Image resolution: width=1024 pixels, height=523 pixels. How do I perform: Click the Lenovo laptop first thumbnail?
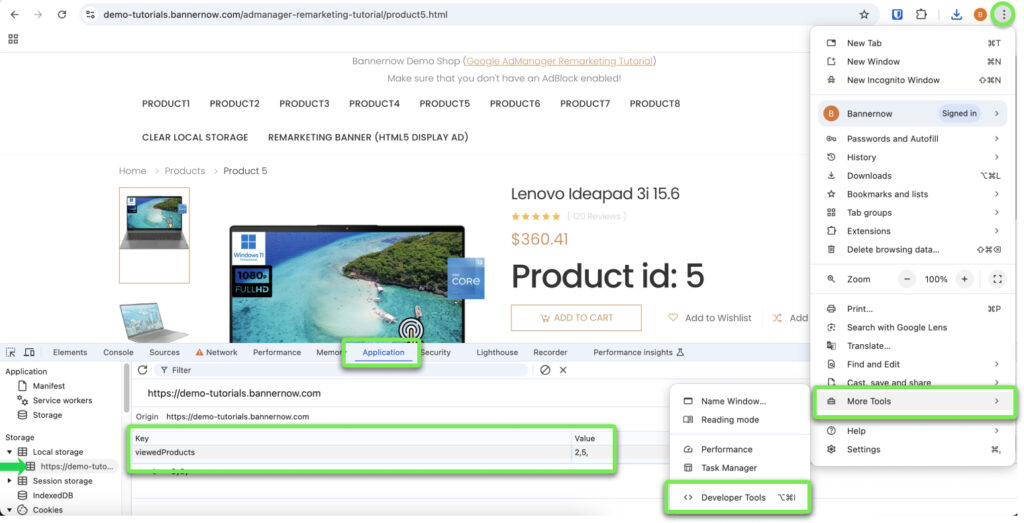coord(154,236)
